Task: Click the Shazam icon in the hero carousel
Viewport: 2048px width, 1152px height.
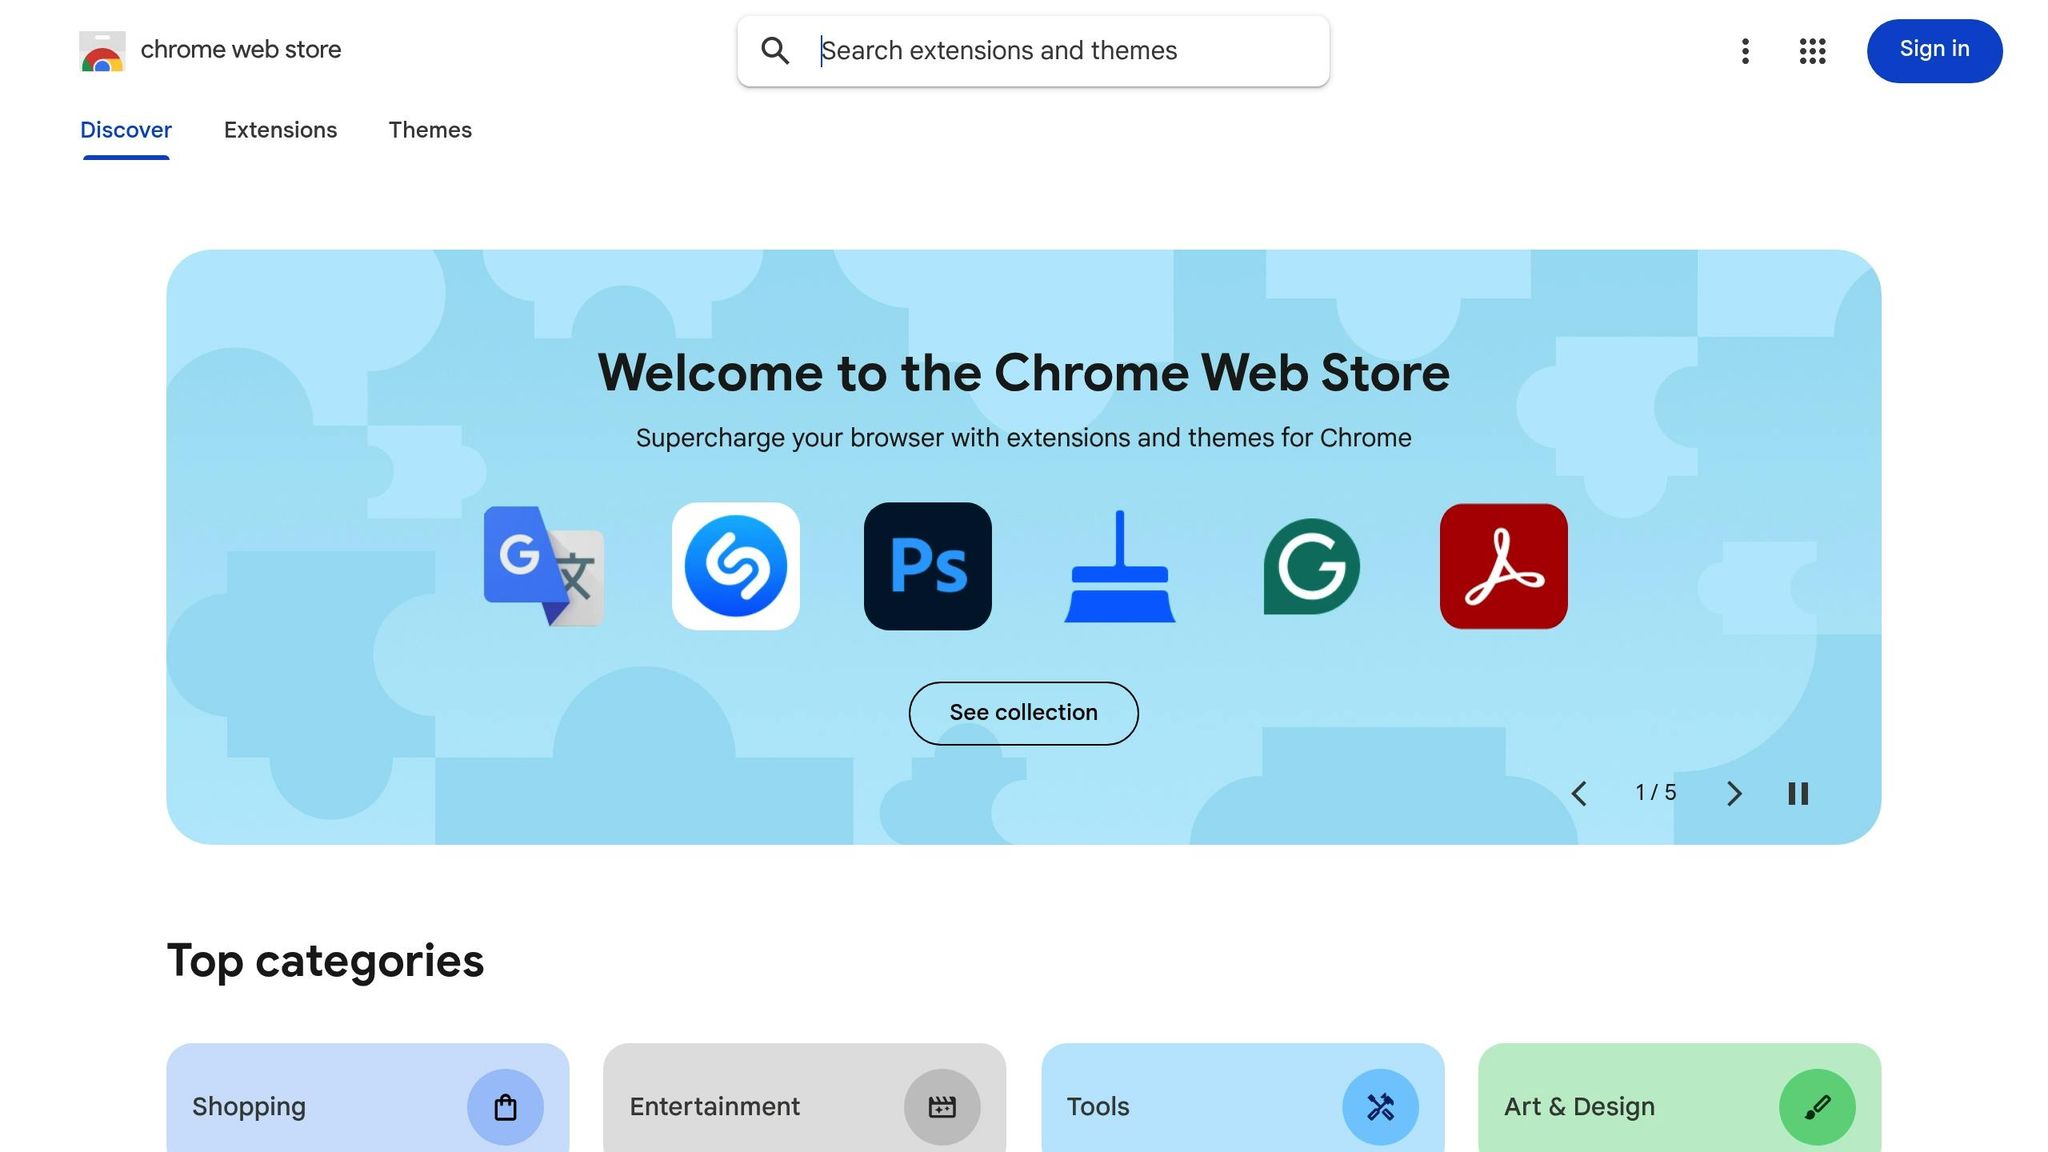Action: tap(736, 566)
